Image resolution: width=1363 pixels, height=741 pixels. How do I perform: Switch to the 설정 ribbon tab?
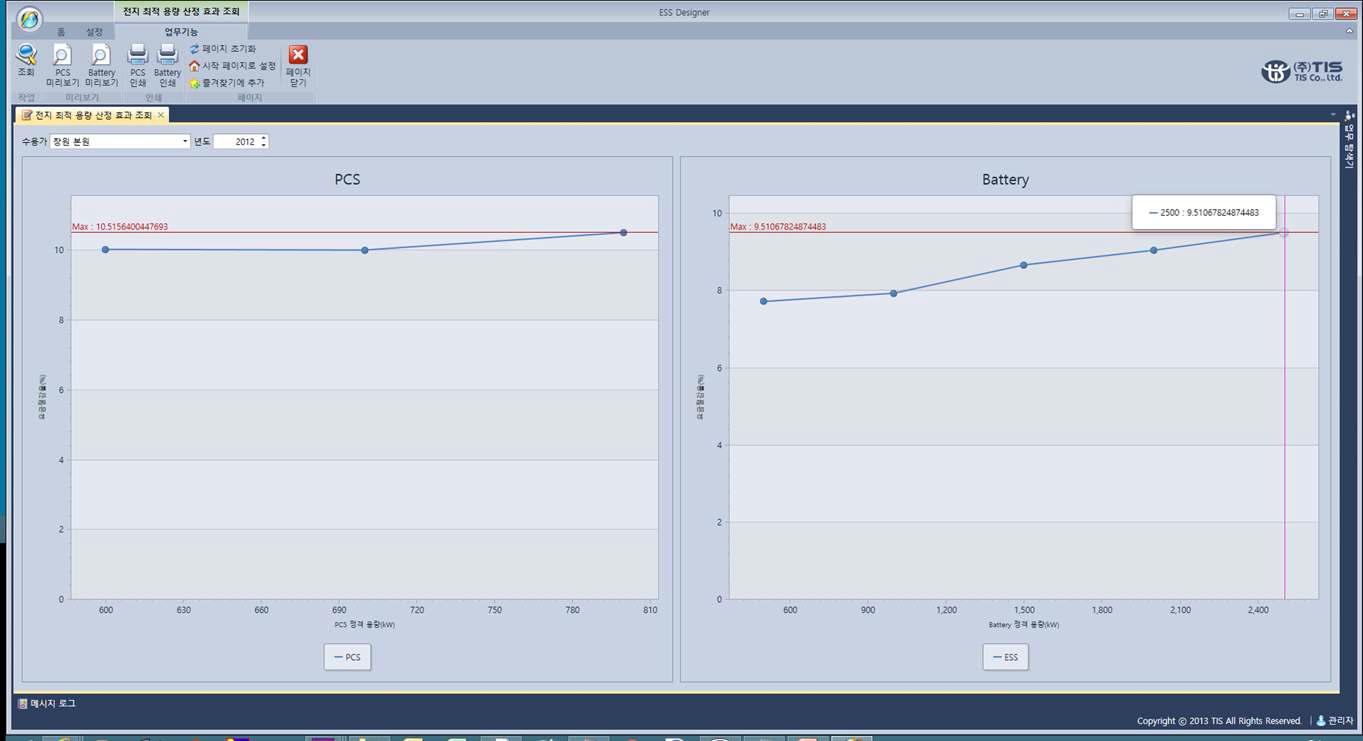pos(94,32)
